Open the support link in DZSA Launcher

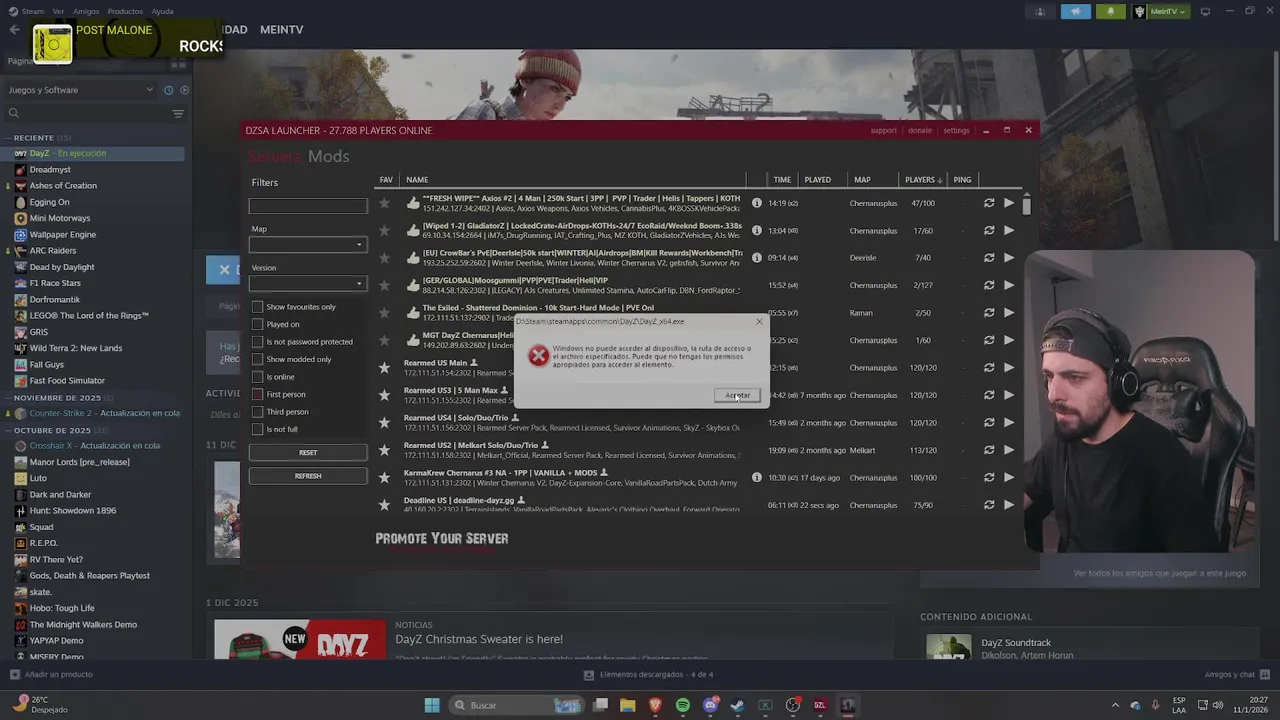[883, 130]
